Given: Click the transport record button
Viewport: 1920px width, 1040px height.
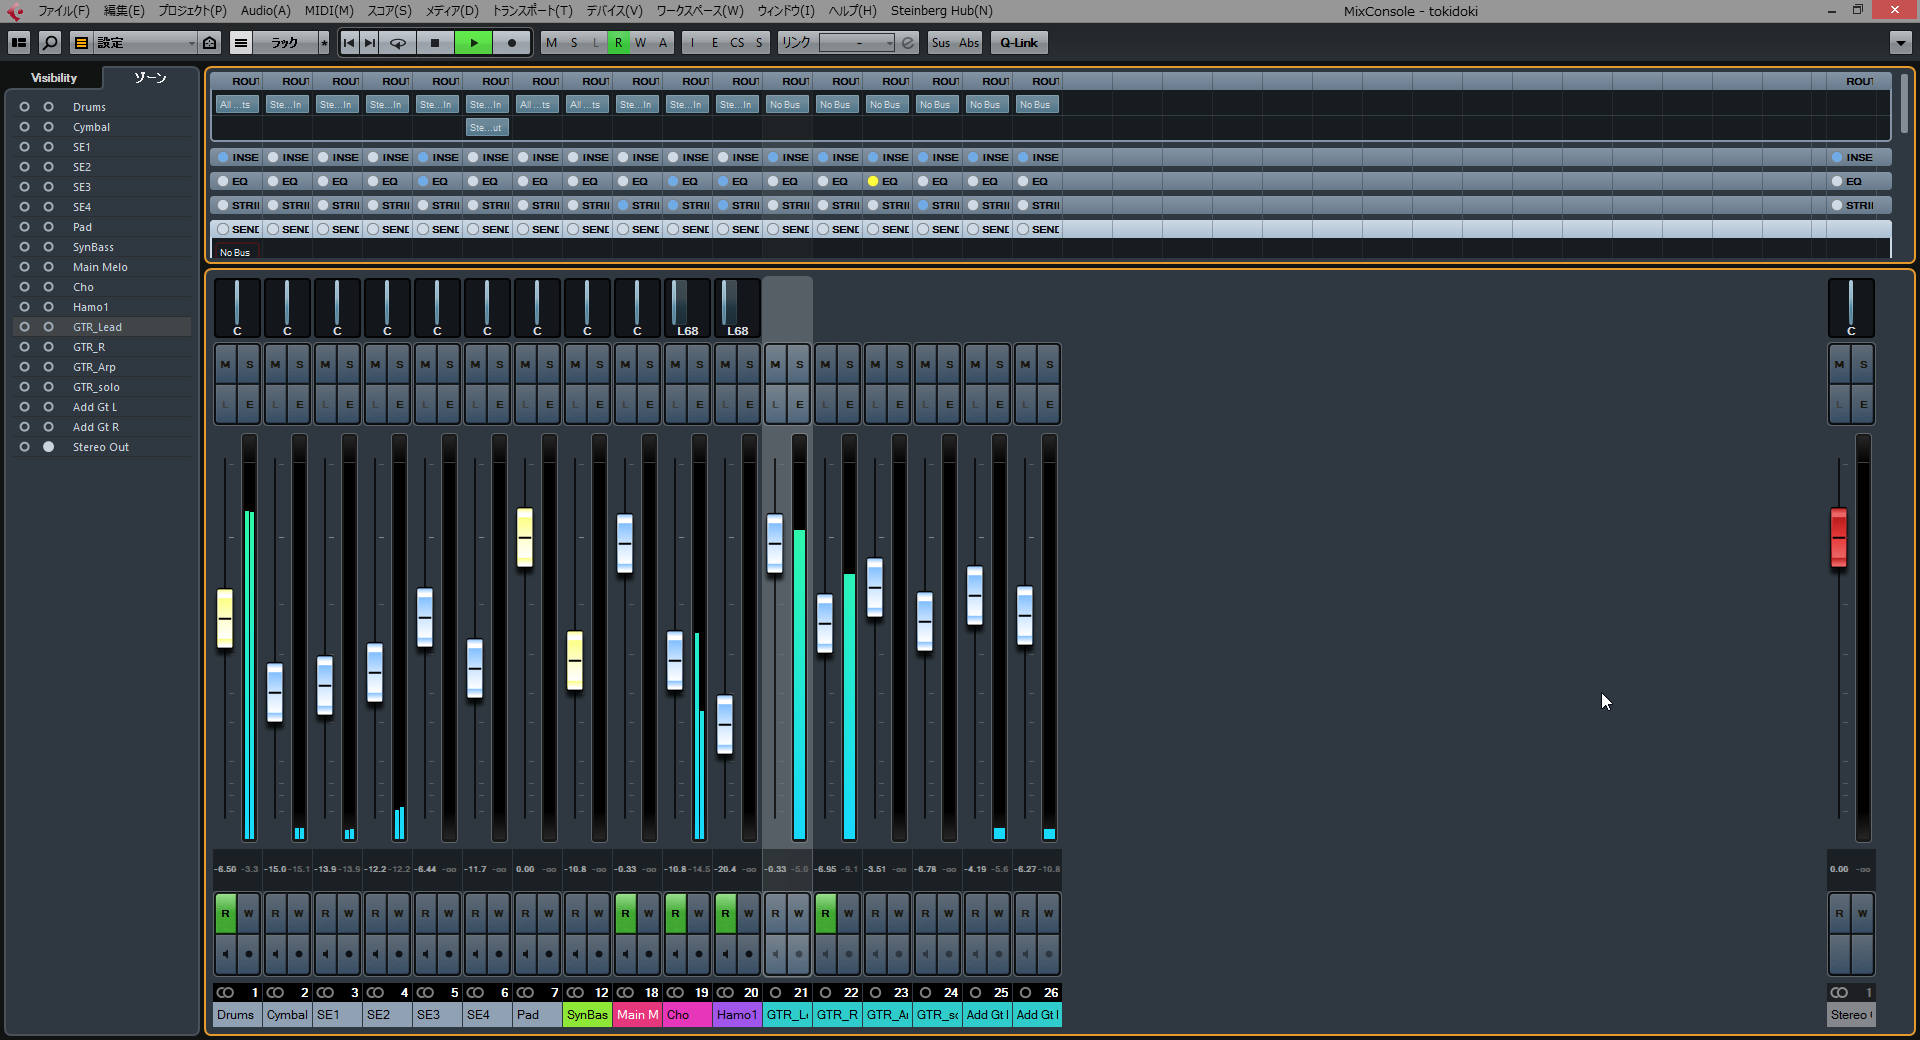Looking at the screenshot, I should pos(512,43).
